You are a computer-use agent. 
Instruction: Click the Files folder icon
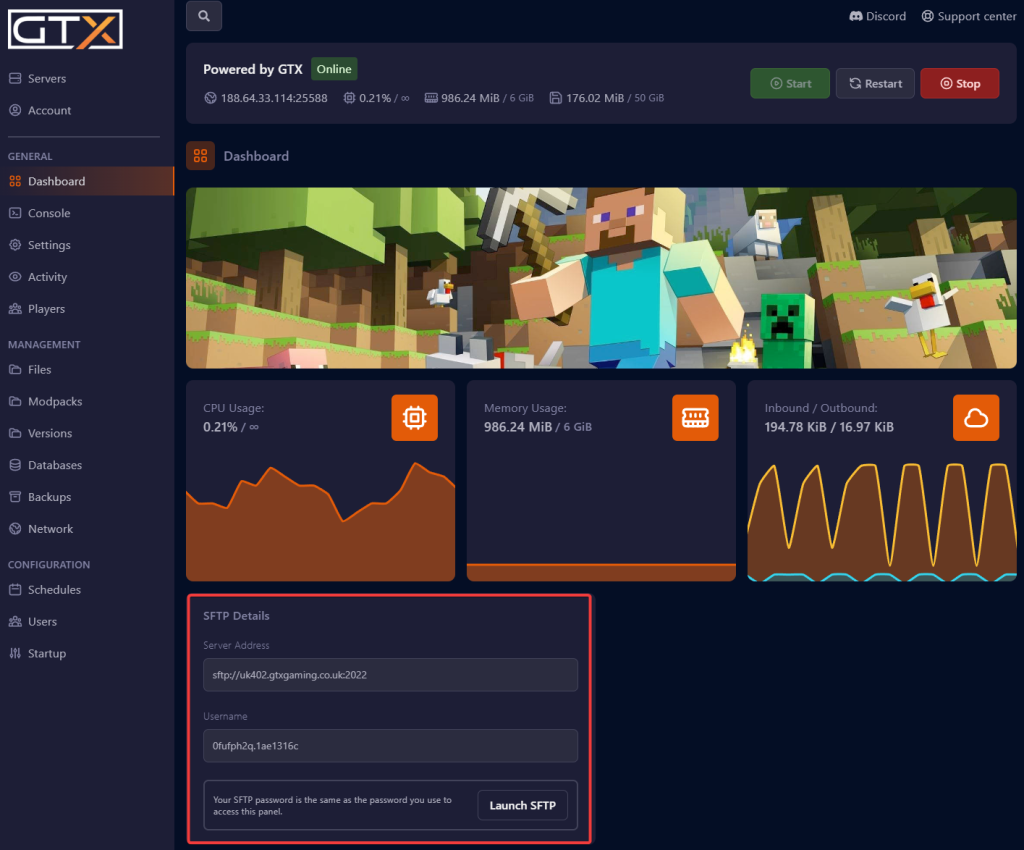point(15,370)
